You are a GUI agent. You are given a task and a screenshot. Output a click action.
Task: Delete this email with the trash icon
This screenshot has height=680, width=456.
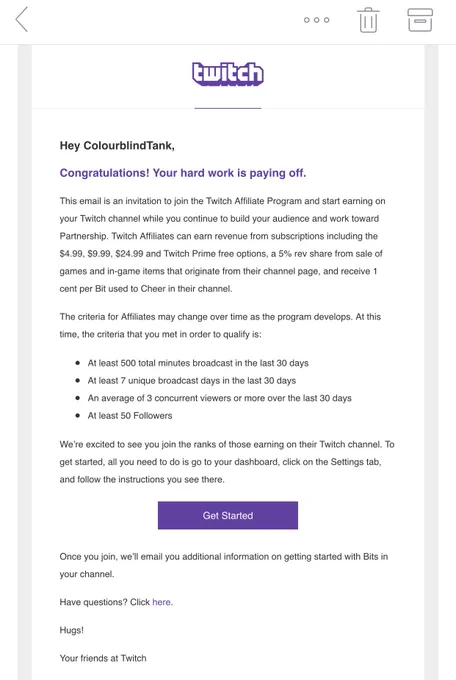point(368,20)
